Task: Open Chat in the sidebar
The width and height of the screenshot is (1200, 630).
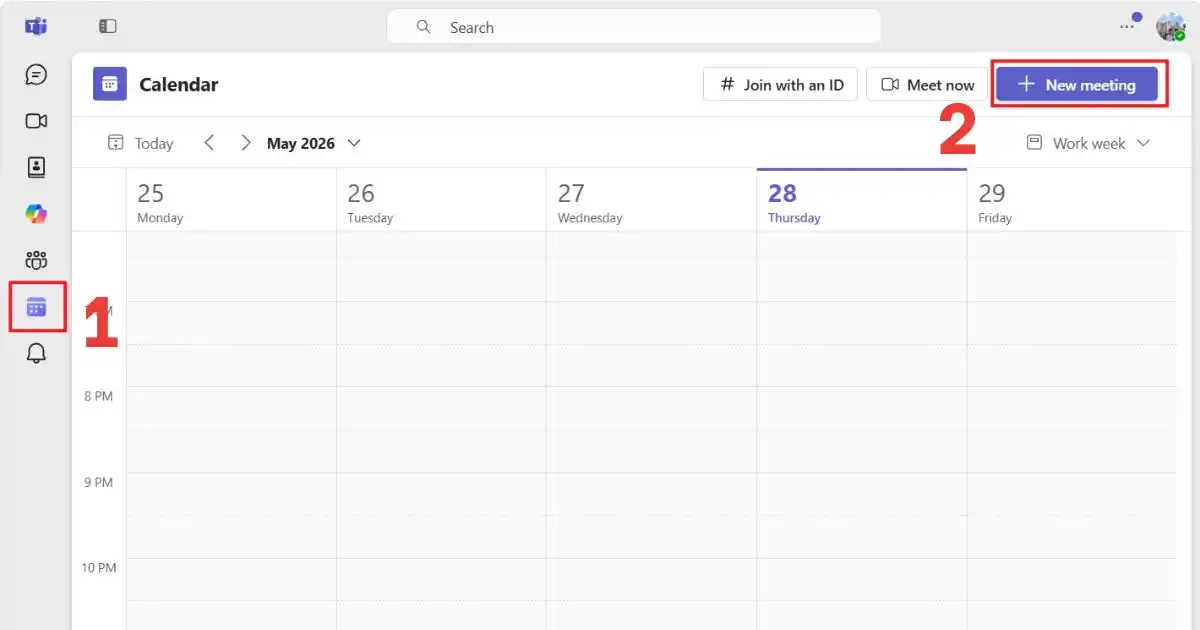Action: [36, 75]
